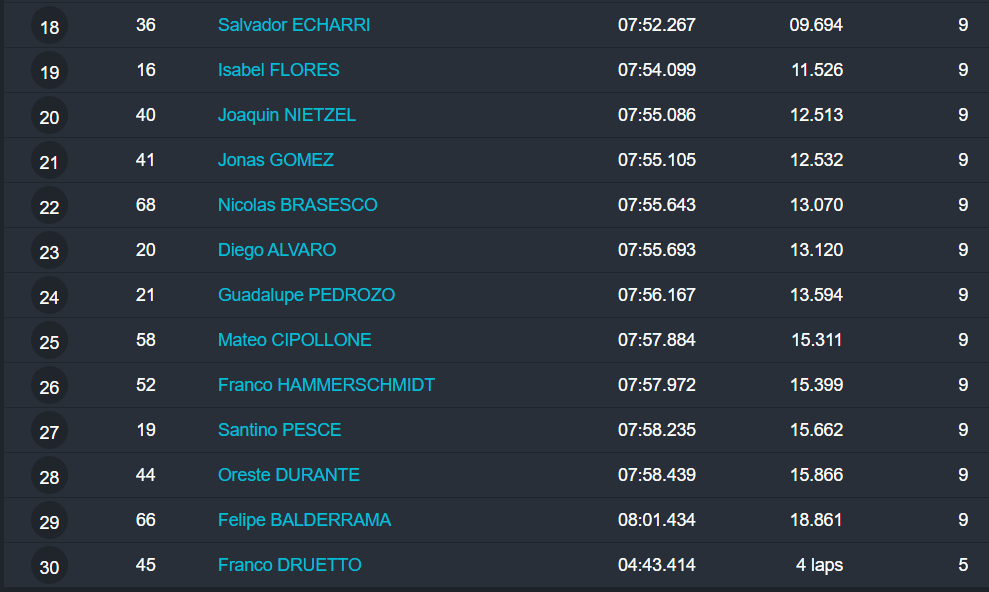Image resolution: width=989 pixels, height=592 pixels.
Task: Click Diego ALVARO name
Action: [x=277, y=250]
